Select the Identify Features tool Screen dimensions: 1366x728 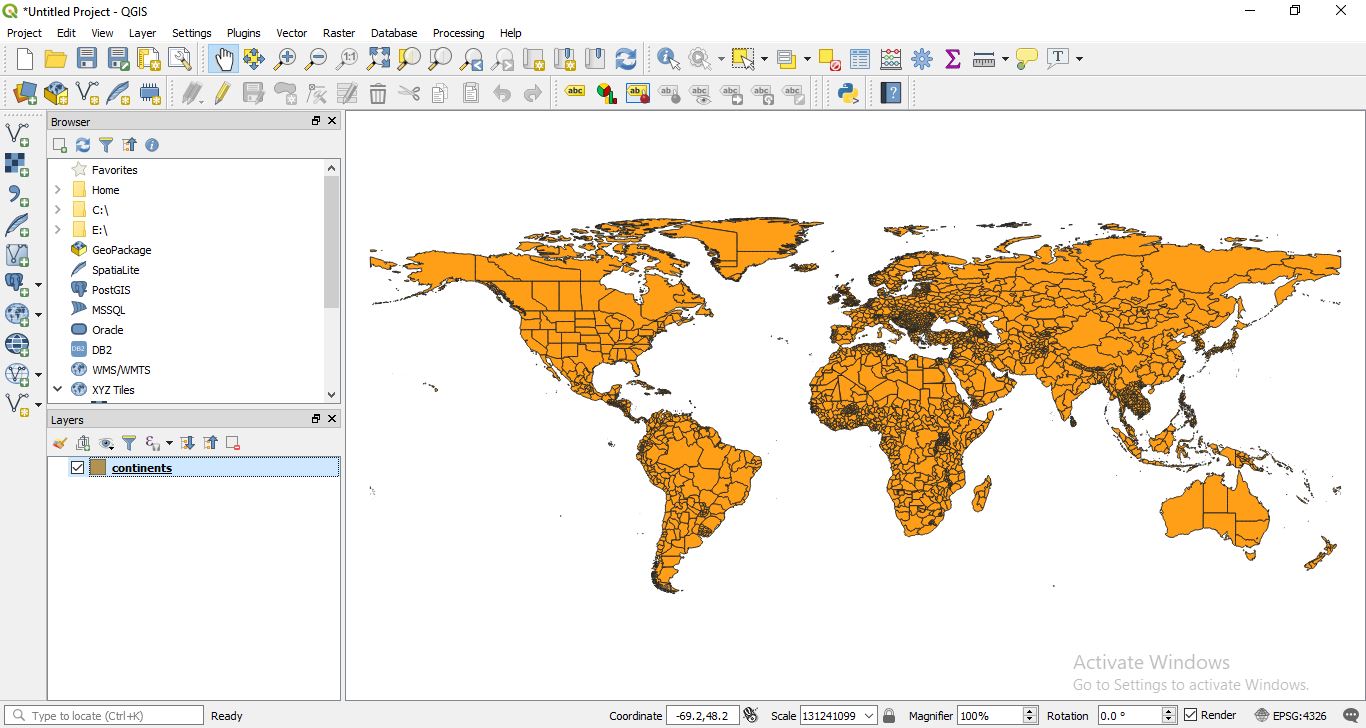click(x=667, y=59)
